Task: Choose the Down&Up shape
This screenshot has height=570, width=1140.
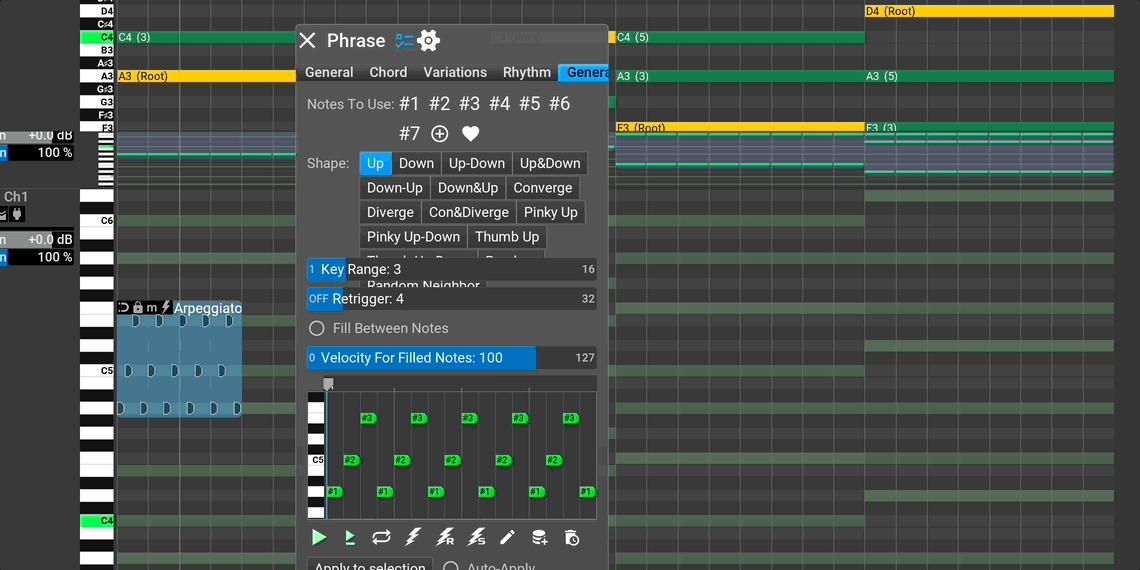Action: coord(468,188)
